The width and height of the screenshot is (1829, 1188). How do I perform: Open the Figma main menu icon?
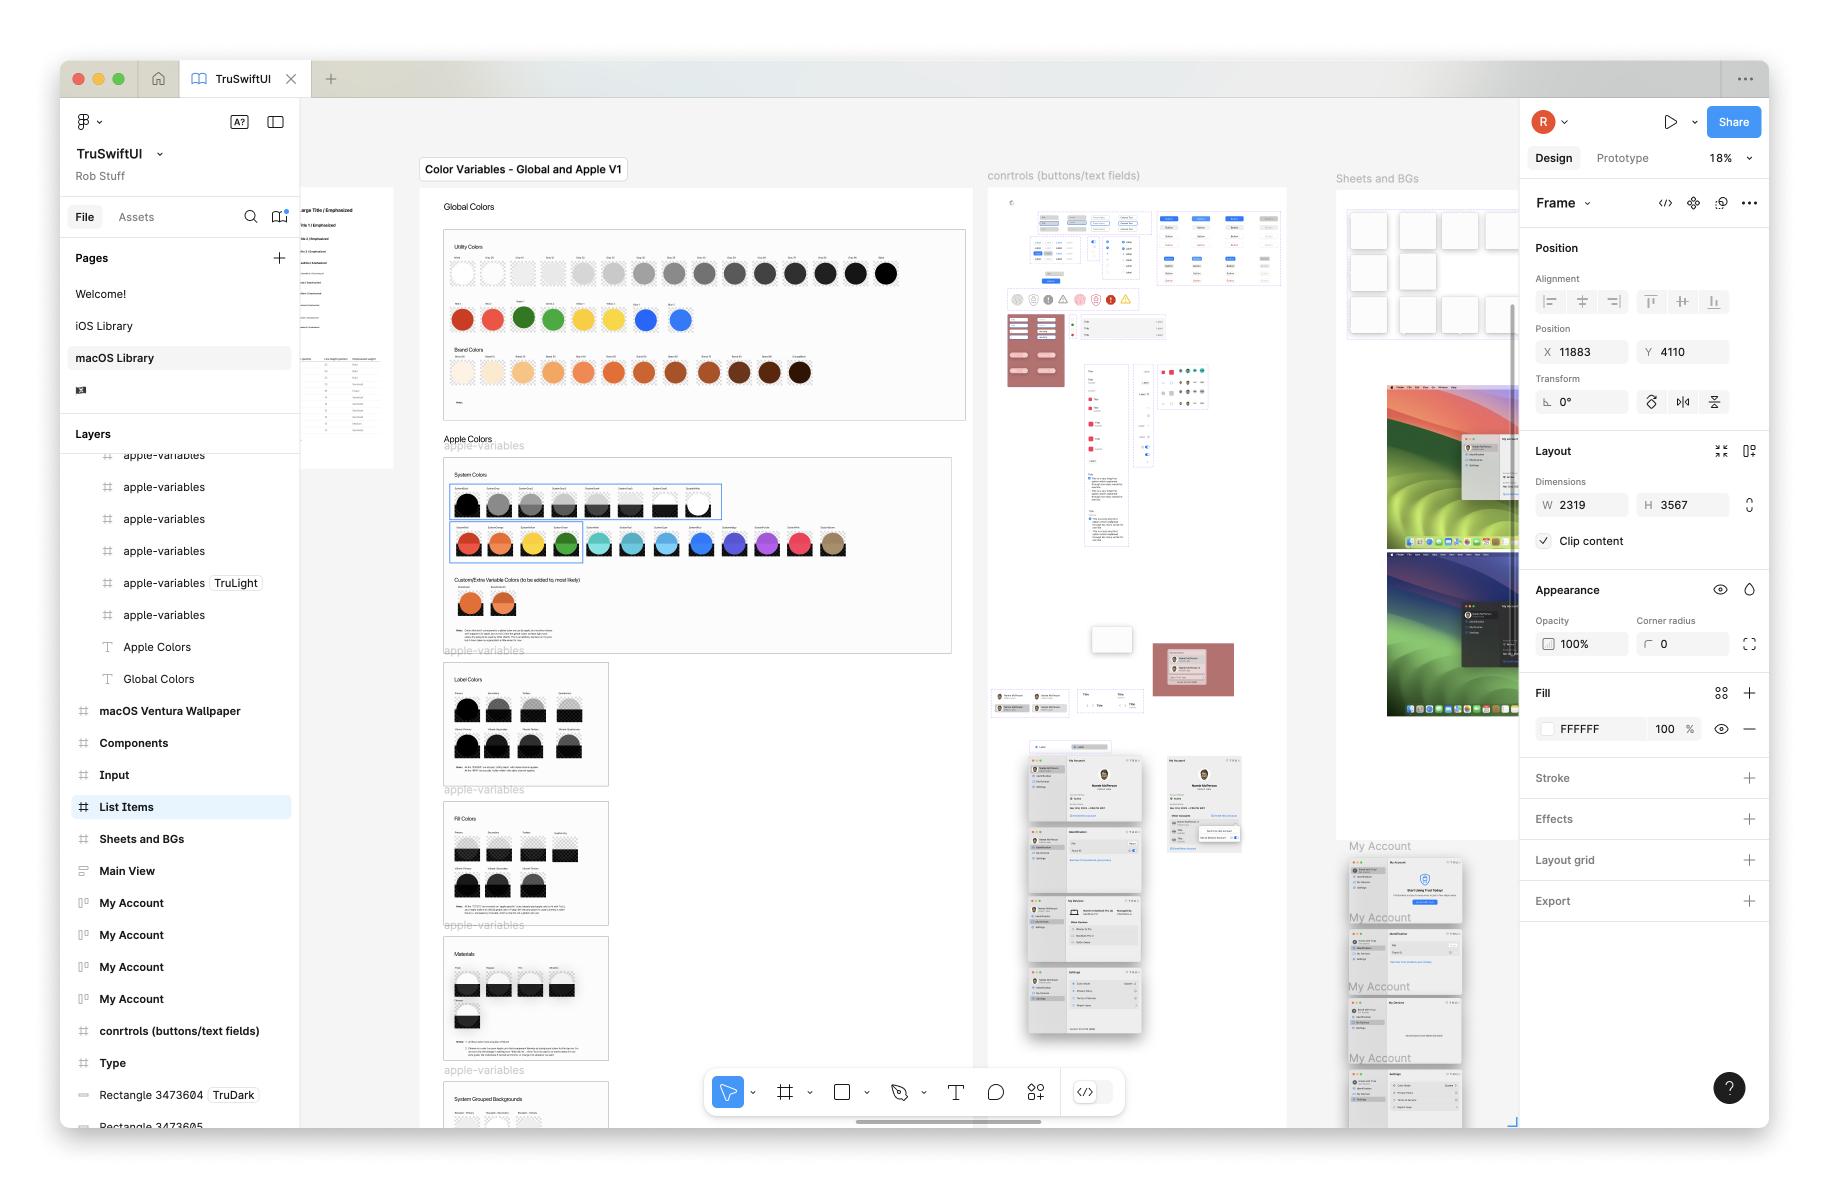pyautogui.click(x=83, y=122)
